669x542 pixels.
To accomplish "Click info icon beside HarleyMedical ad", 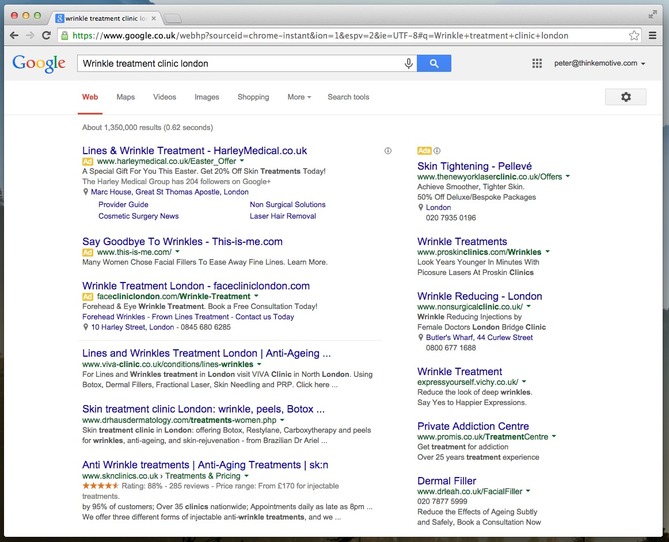I will tap(388, 151).
